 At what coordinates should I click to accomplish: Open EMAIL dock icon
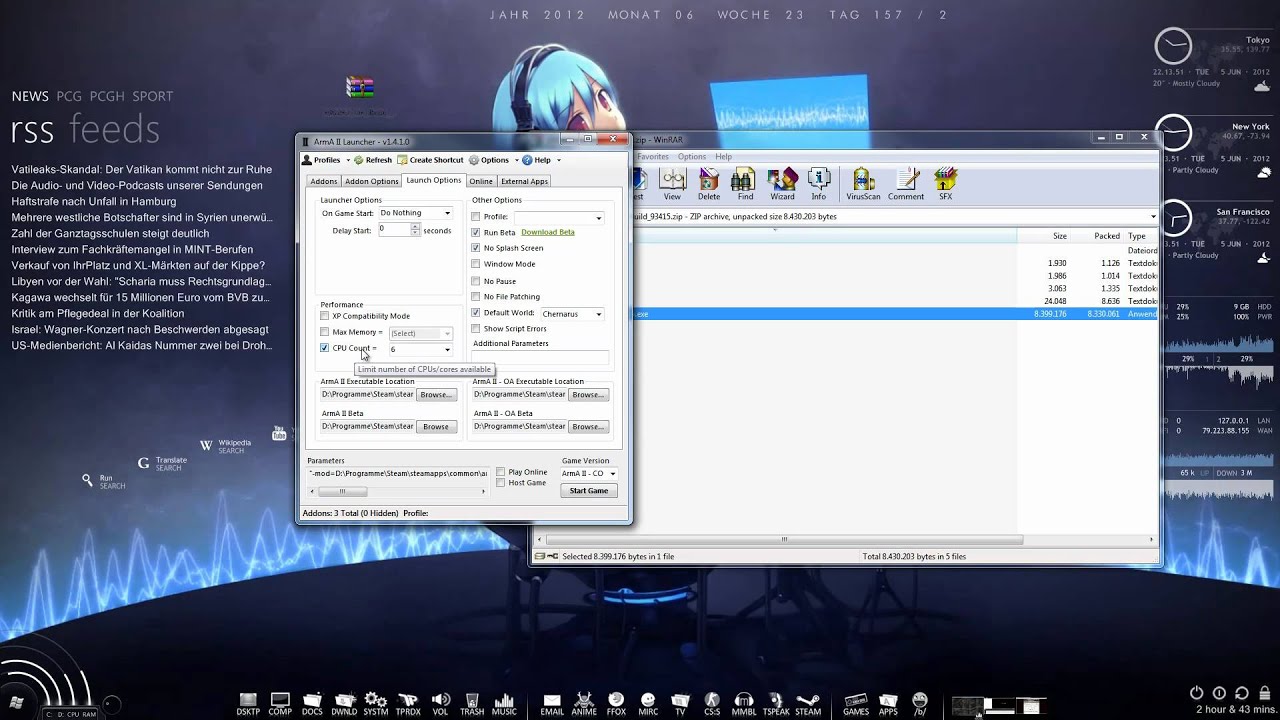552,704
